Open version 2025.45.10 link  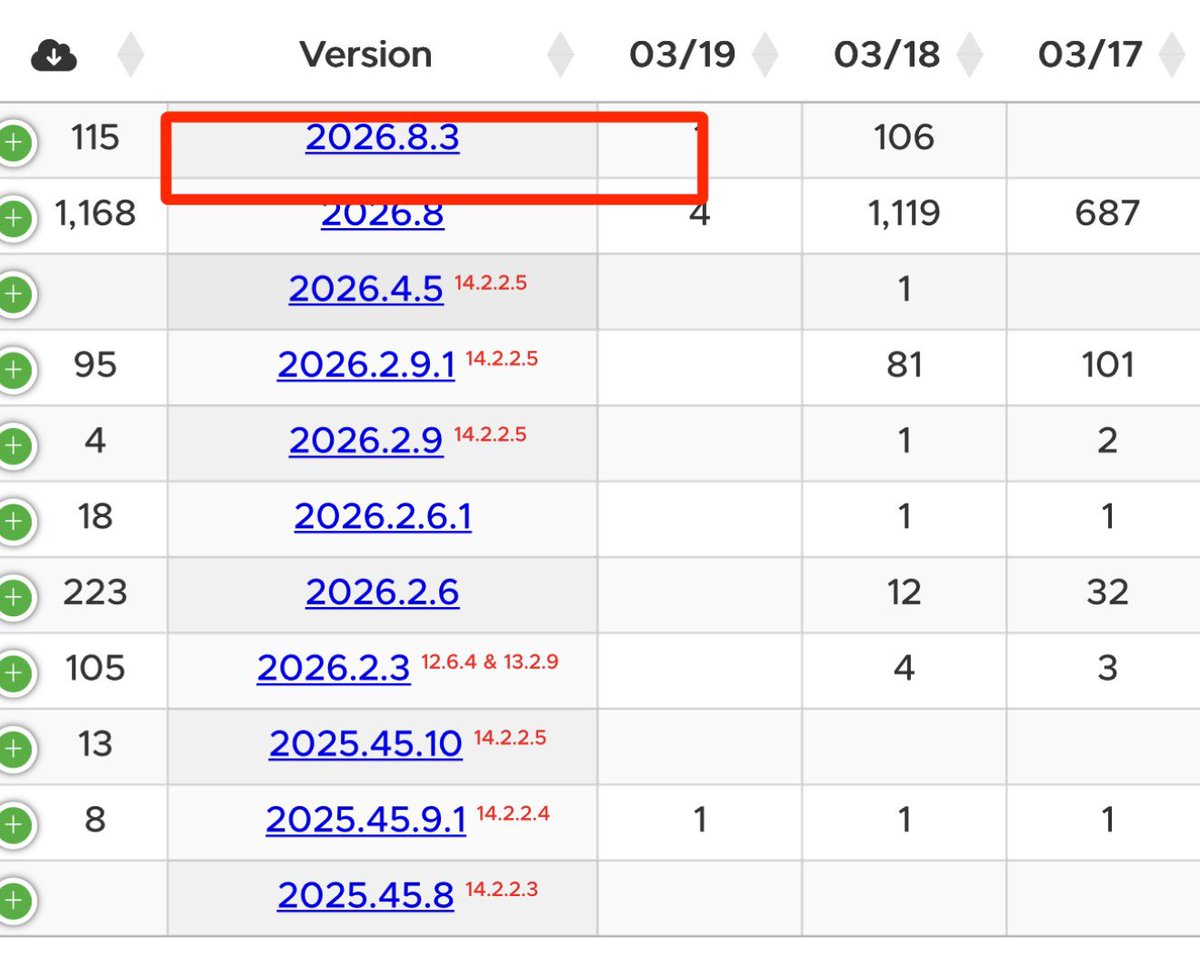click(366, 745)
